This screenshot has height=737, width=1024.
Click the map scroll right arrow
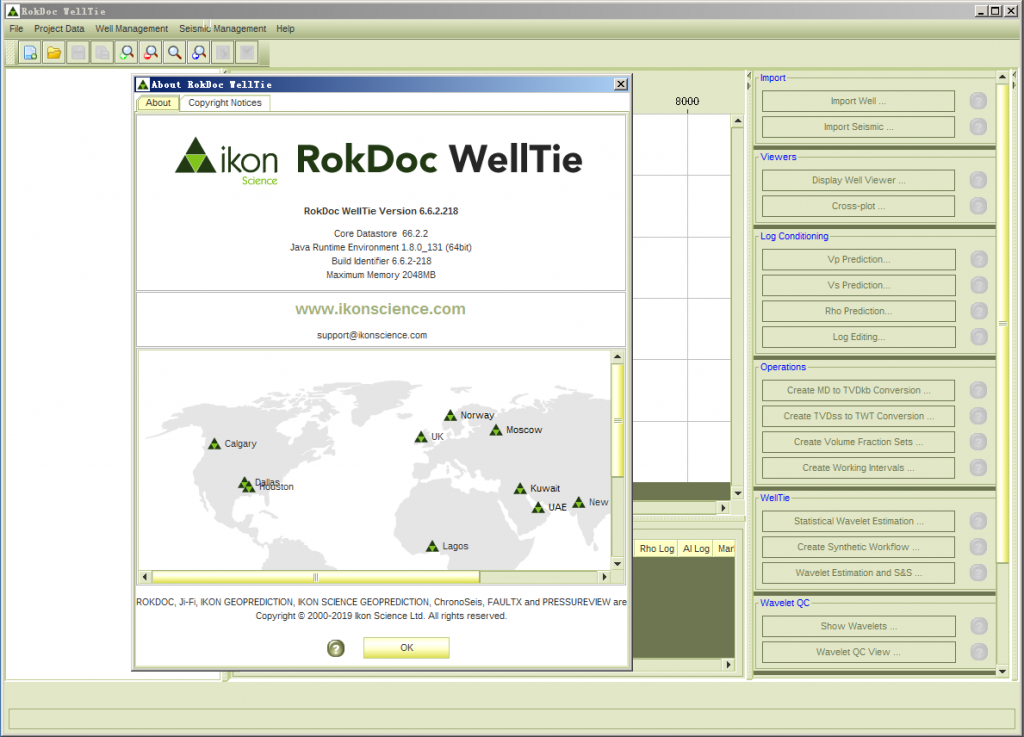click(x=604, y=577)
